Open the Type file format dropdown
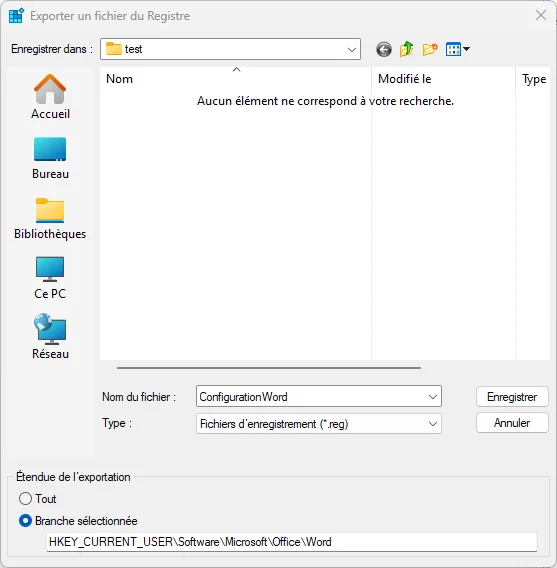This screenshot has height=568, width=557. [x=319, y=423]
